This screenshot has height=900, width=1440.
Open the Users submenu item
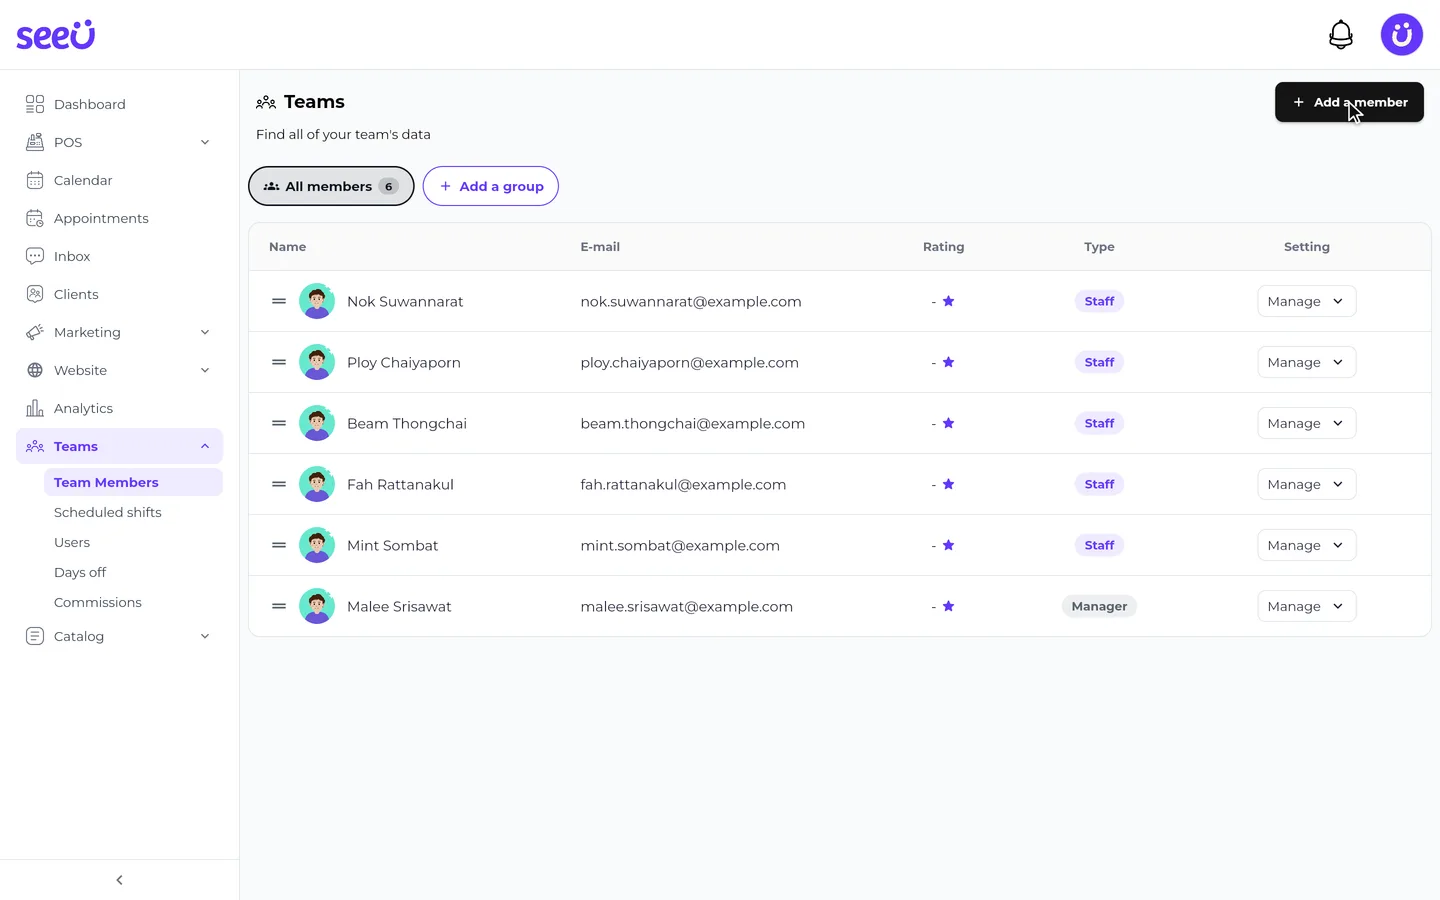click(x=72, y=542)
